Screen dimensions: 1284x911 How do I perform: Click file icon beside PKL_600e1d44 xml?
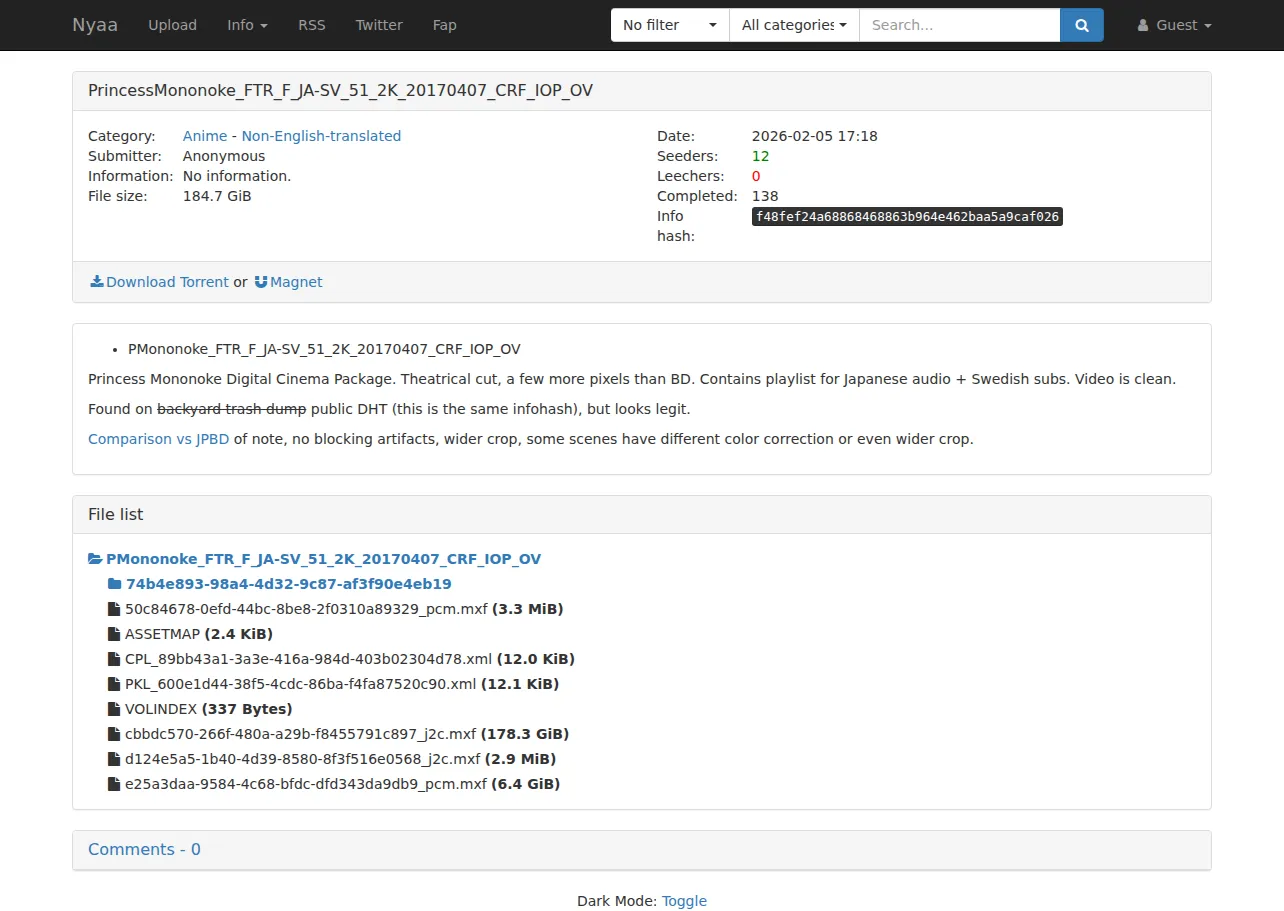[114, 684]
